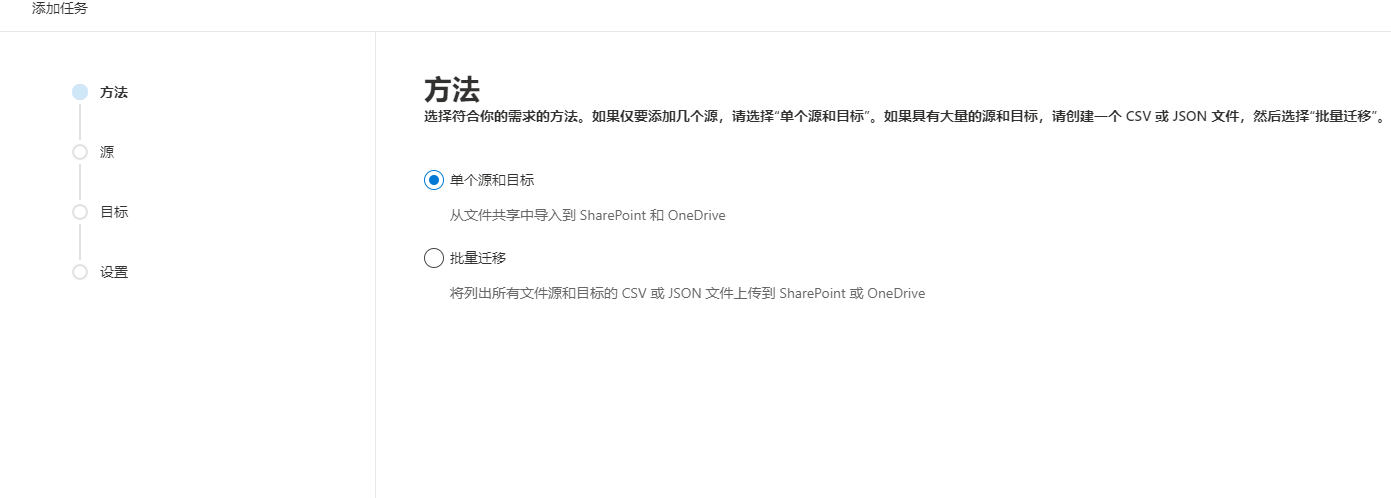Click connector line between 目标 and 设置
Screen dimensions: 1391x498
pos(80,242)
